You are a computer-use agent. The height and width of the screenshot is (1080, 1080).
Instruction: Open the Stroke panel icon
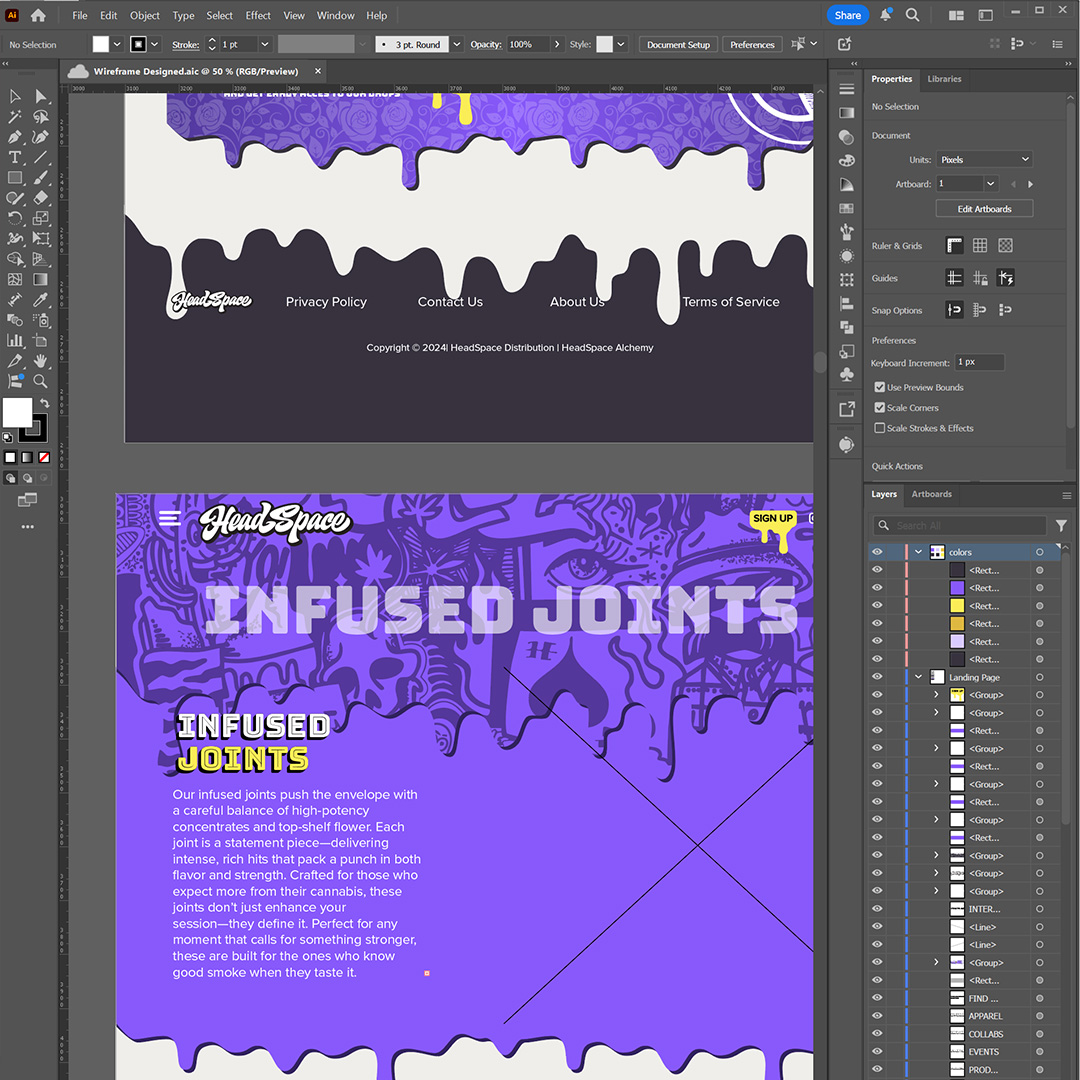tap(847, 89)
